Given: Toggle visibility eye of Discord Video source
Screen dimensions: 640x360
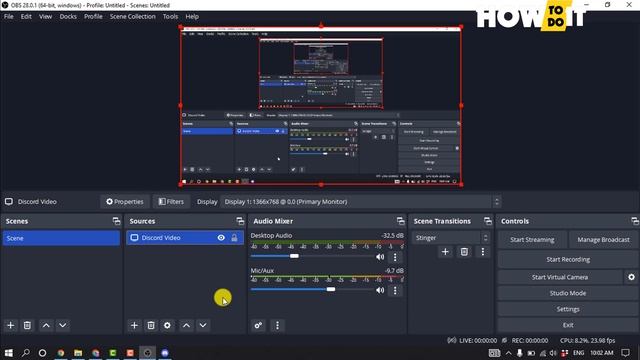Looking at the screenshot, I should pos(221,238).
